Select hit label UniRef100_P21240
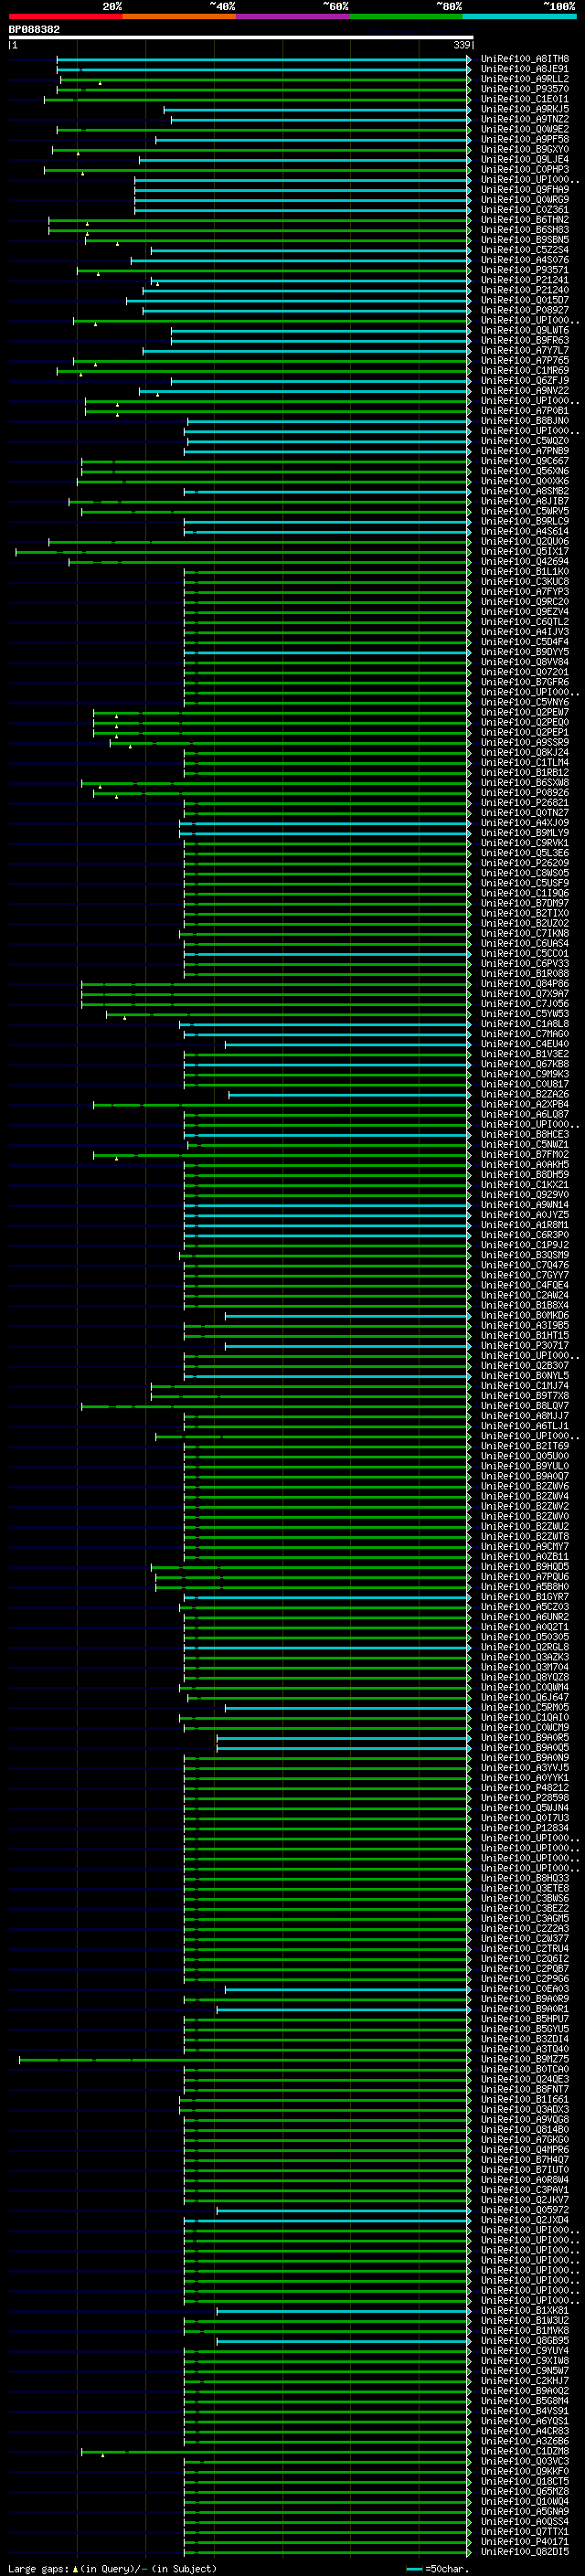This screenshot has height=2576, width=585. [524, 290]
